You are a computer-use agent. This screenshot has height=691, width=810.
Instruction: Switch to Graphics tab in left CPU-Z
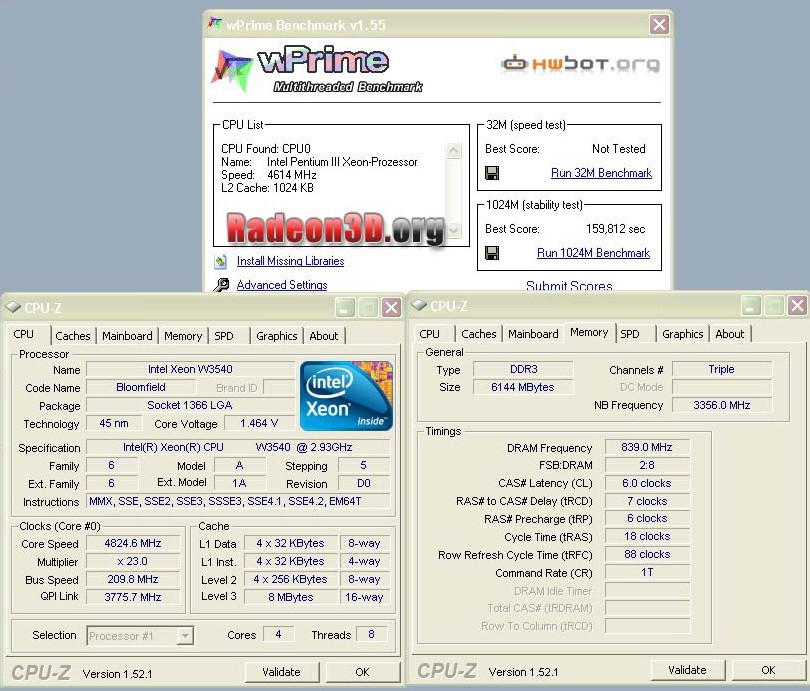(277, 336)
